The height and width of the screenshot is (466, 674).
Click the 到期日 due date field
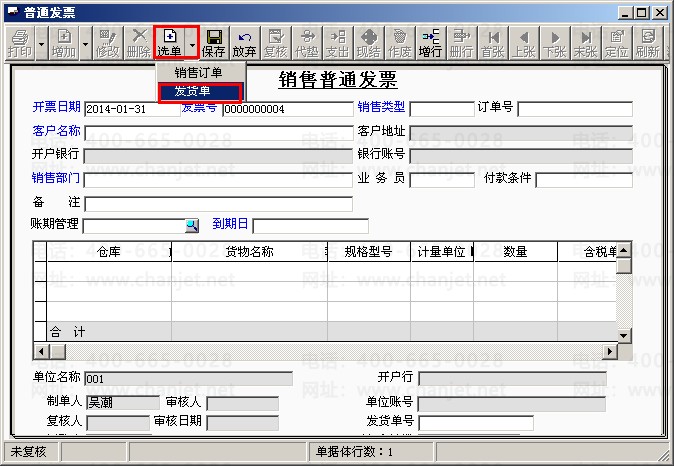pyautogui.click(x=310, y=226)
